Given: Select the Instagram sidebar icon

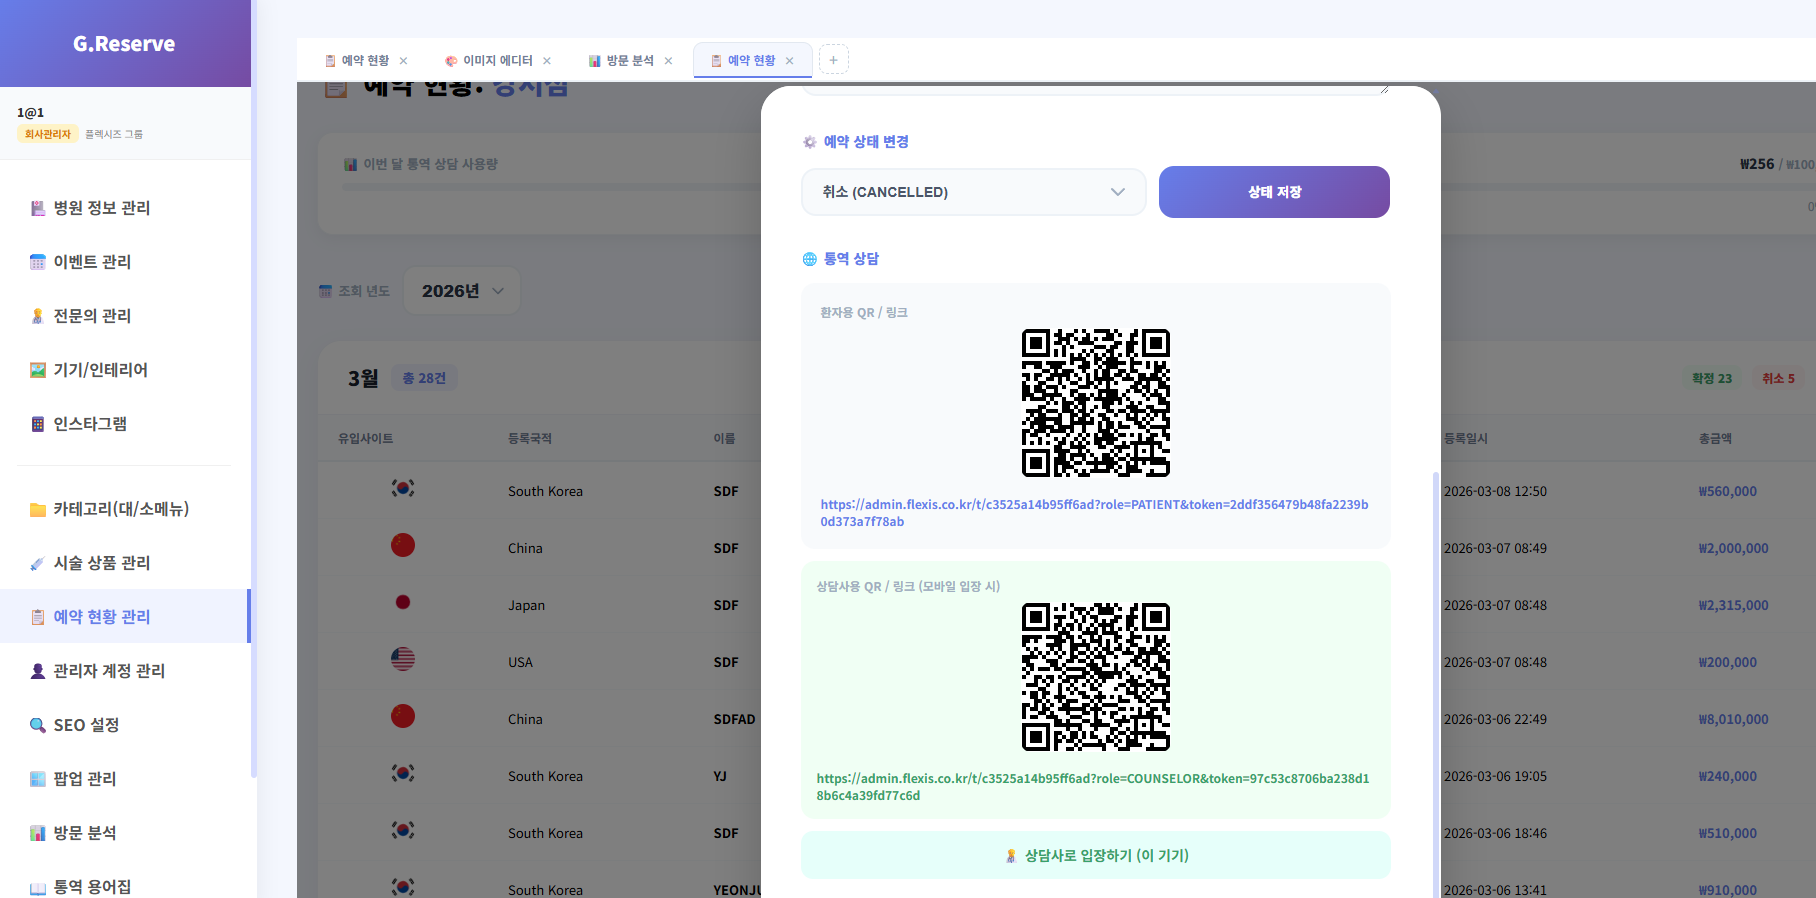Looking at the screenshot, I should pos(38,424).
